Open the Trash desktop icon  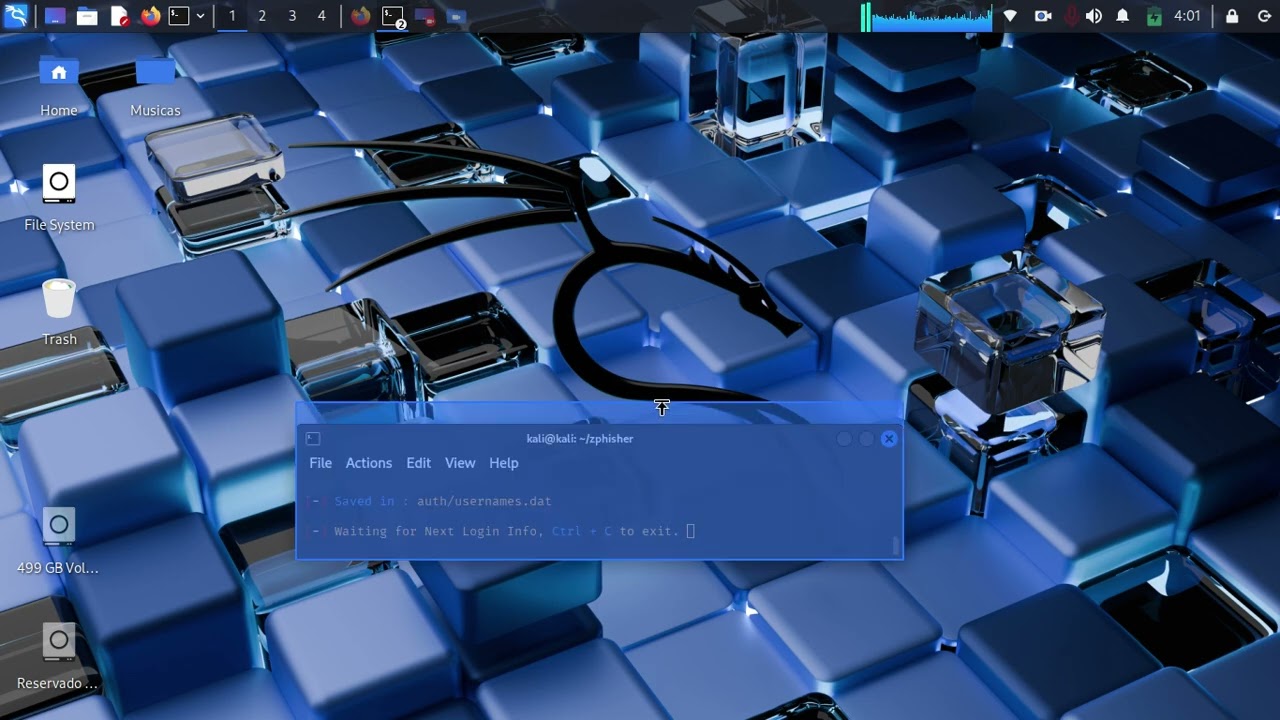coord(59,313)
